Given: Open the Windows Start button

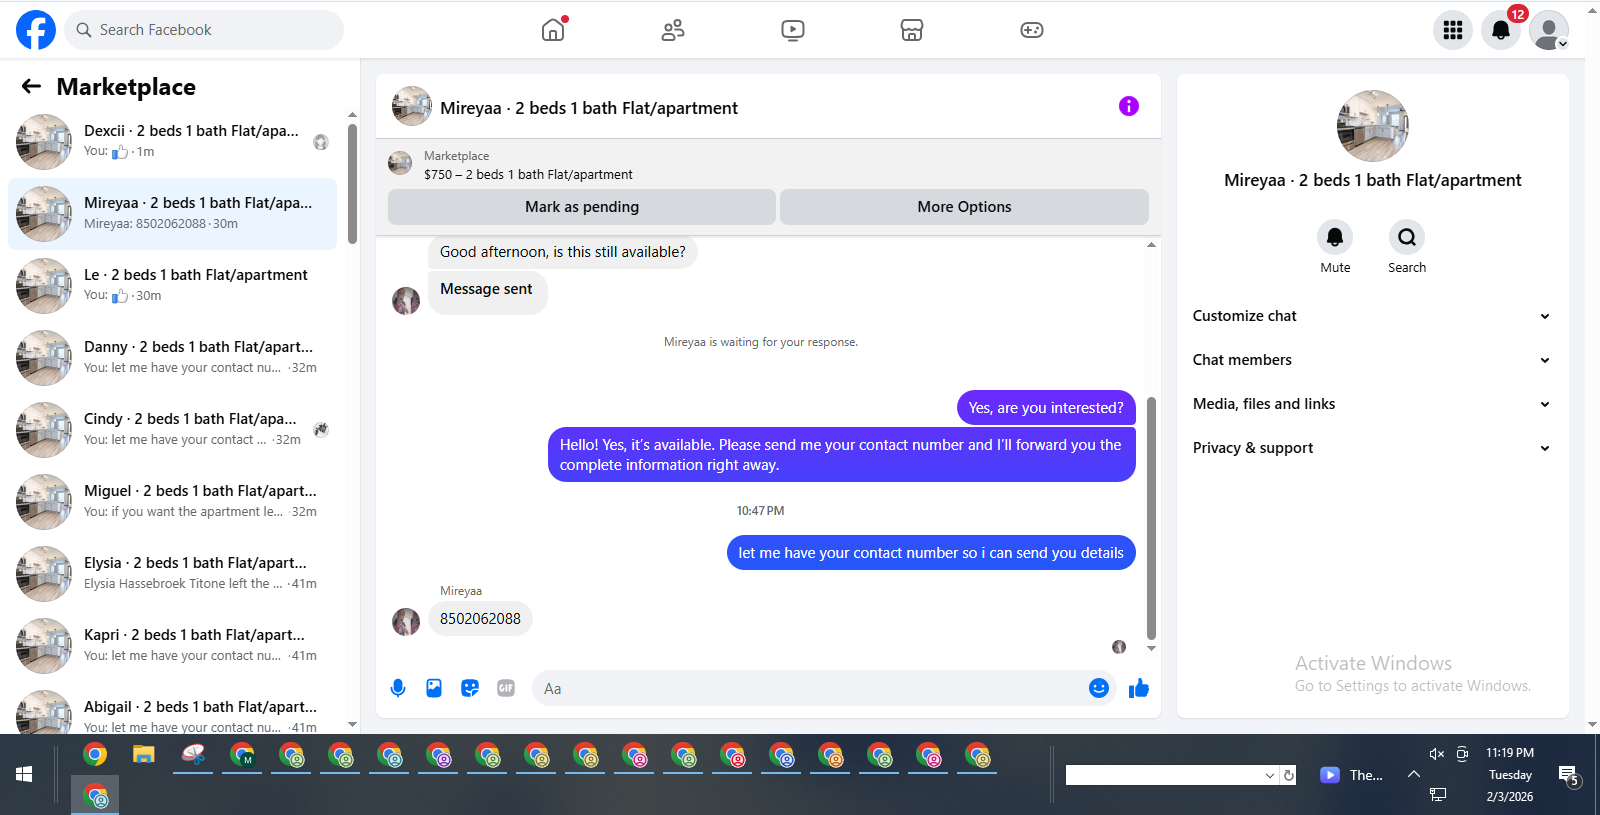Looking at the screenshot, I should 24,775.
